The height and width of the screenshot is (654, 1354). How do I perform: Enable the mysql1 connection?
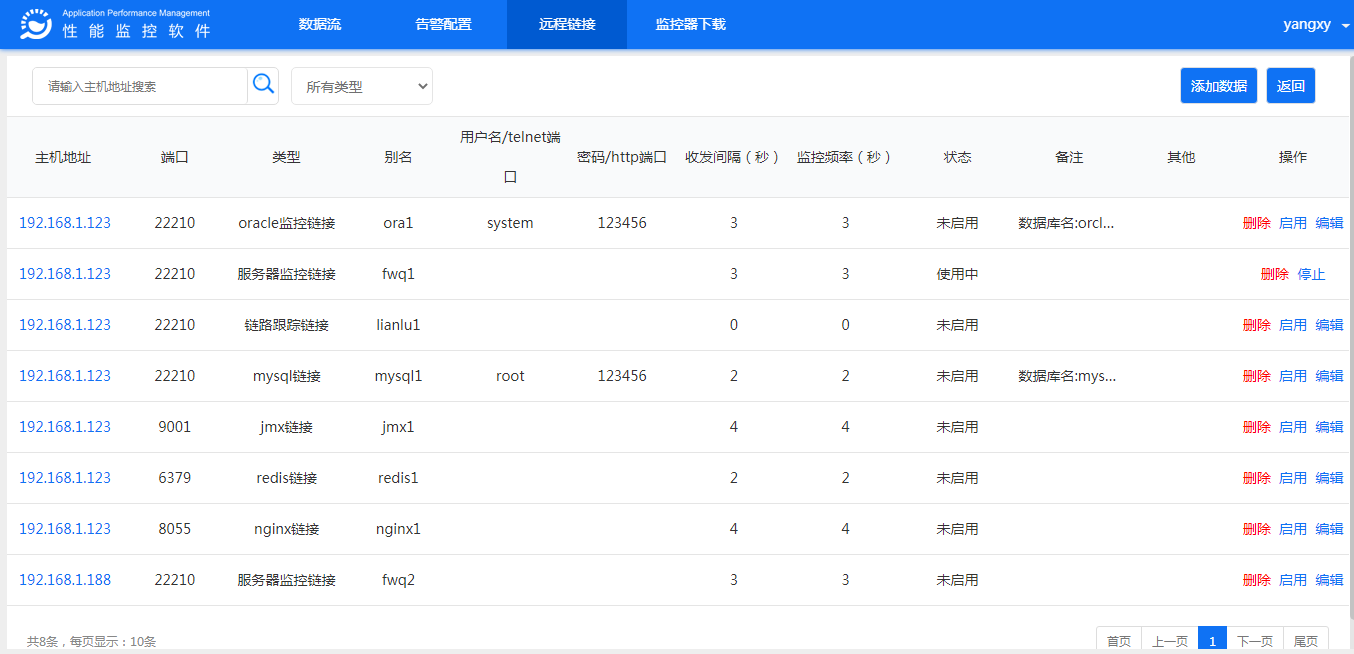coord(1292,376)
